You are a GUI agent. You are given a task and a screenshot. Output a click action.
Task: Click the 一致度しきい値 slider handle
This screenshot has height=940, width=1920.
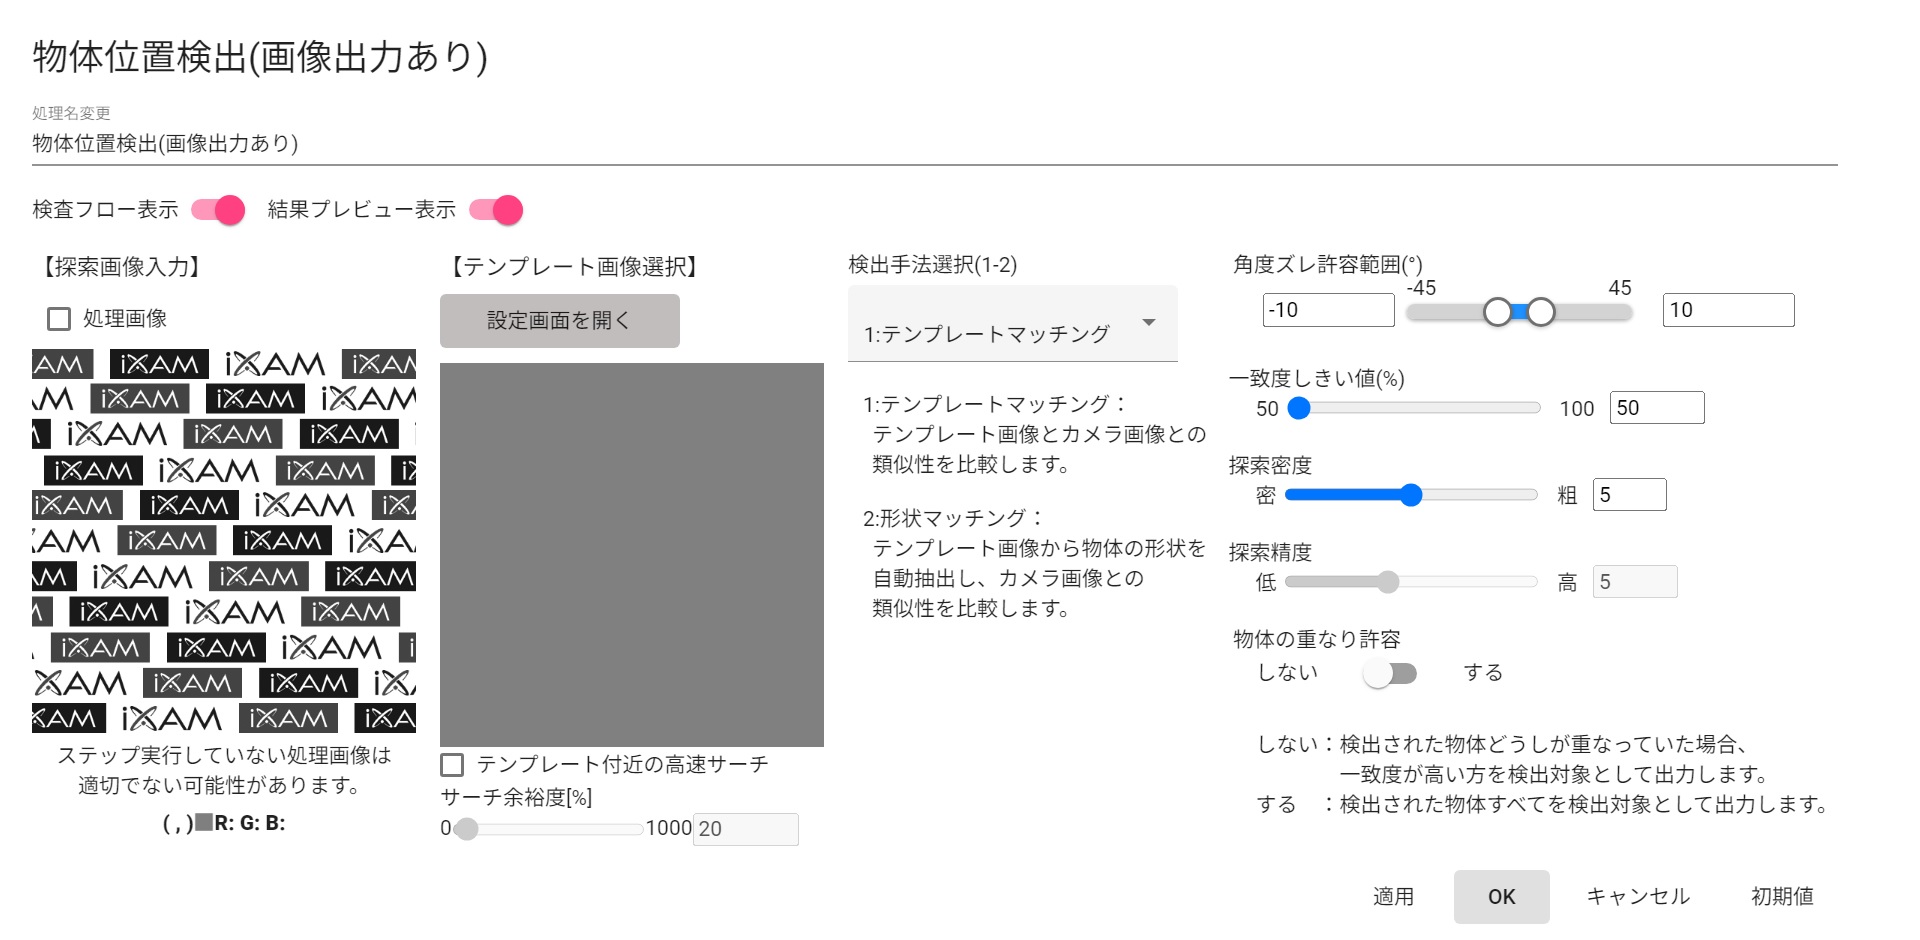coord(1299,408)
